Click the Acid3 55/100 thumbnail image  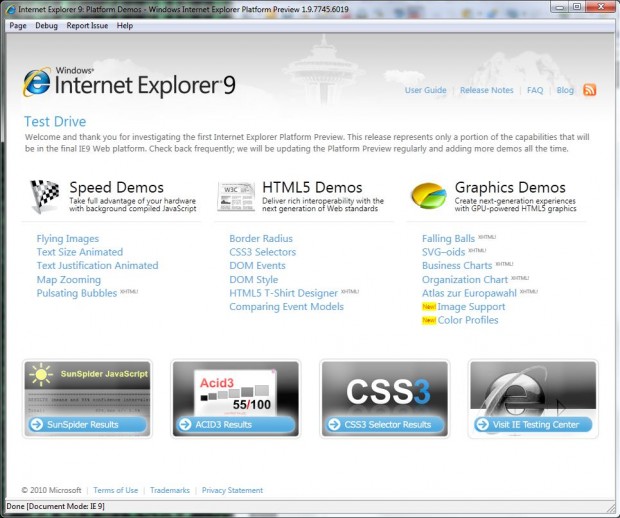[x=236, y=388]
